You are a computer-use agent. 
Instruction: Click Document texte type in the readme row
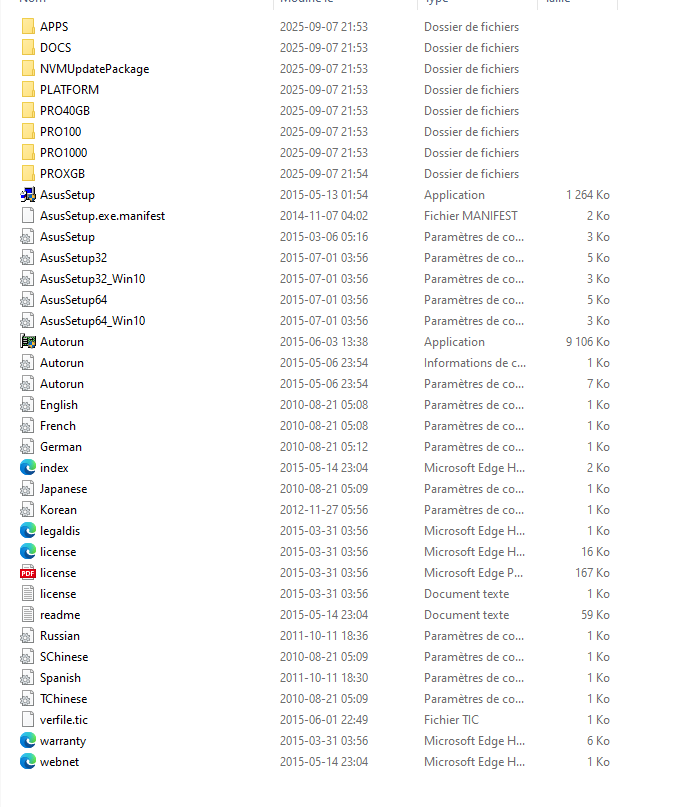[x=467, y=615]
